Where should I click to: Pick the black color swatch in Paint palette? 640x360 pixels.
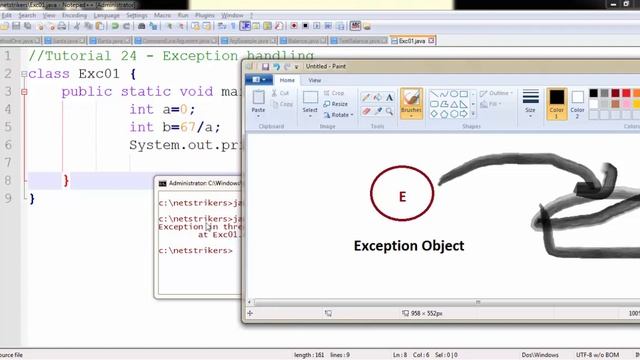tap(593, 93)
